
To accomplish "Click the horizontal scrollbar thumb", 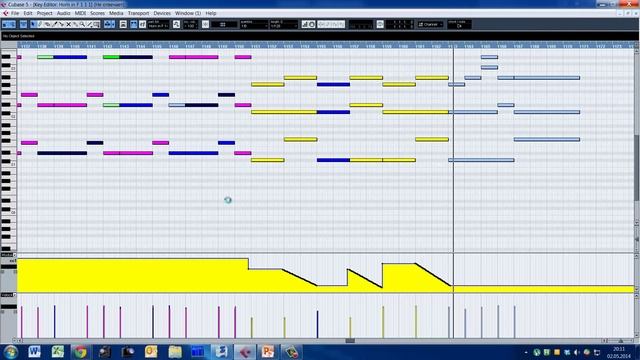I will [350, 340].
